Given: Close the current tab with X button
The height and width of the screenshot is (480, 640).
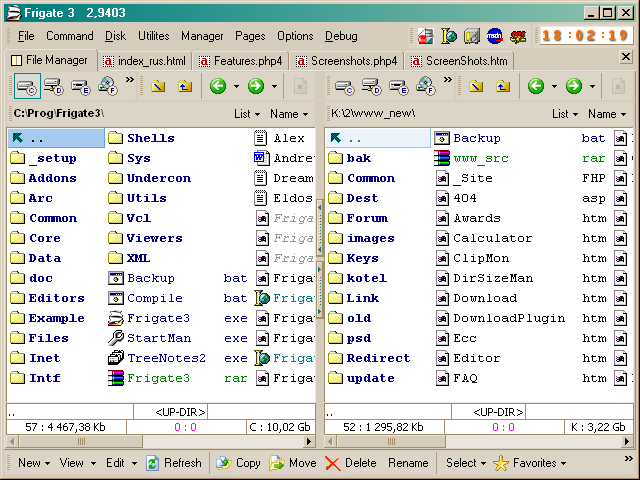Looking at the screenshot, I should (x=626, y=57).
